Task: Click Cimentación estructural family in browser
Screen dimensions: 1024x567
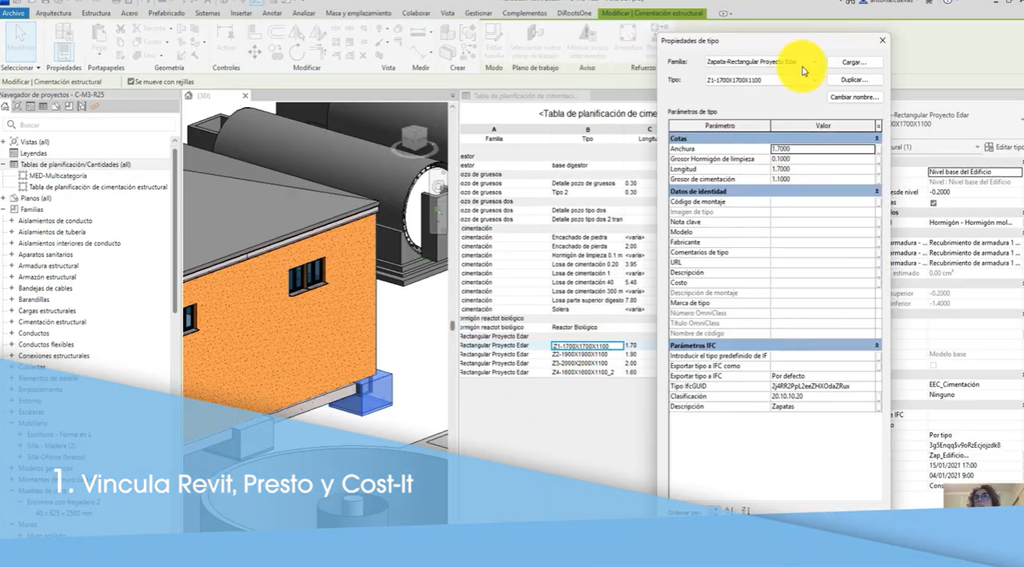Action: click(52, 322)
